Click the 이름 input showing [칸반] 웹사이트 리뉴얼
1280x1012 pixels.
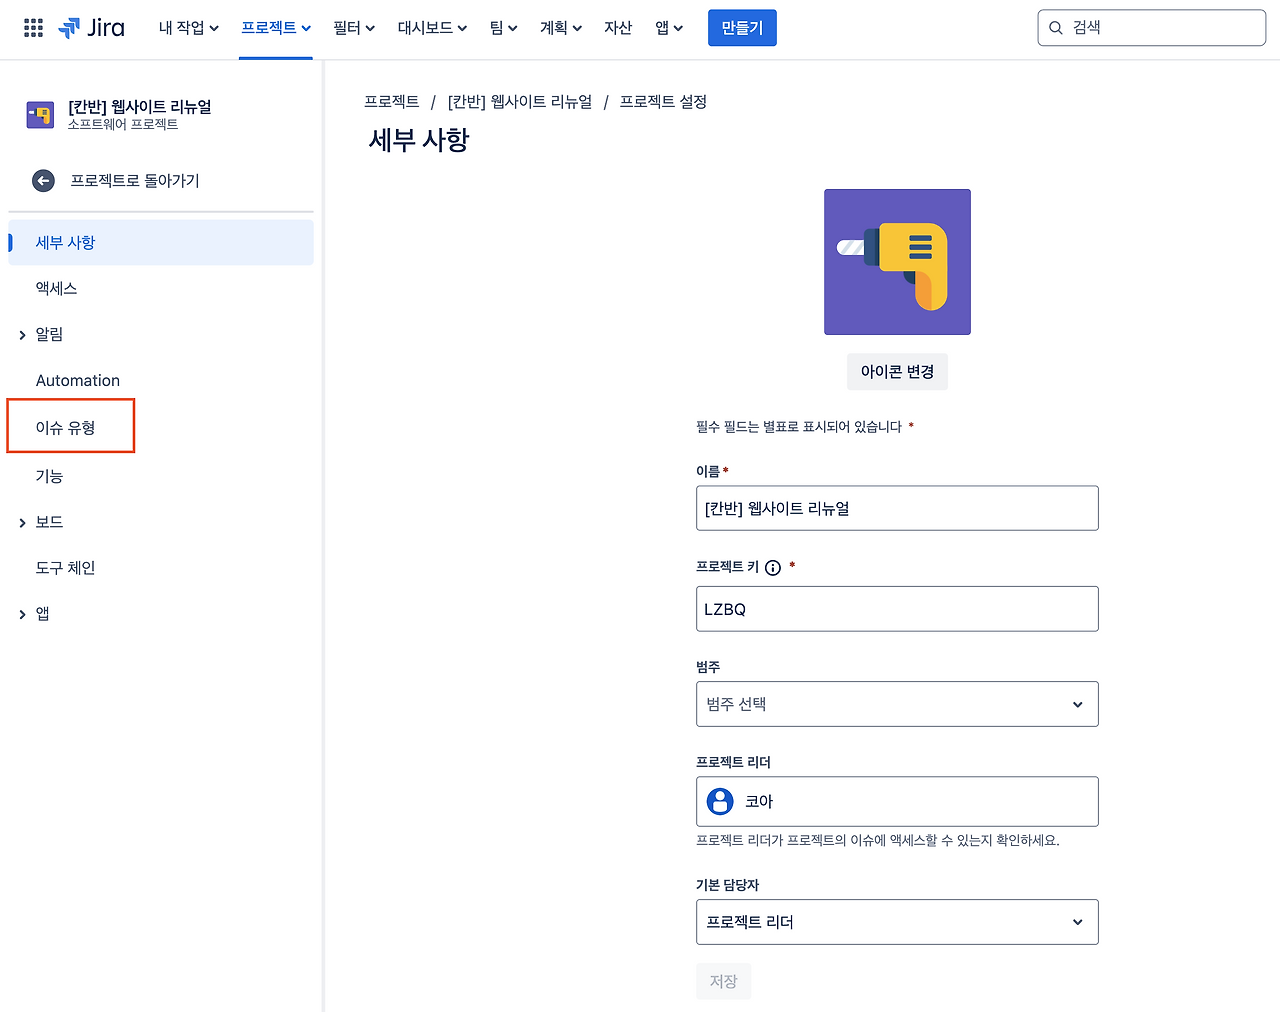coord(896,507)
